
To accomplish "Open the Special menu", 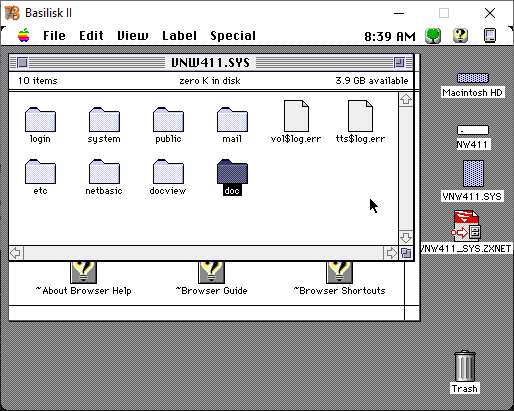I will pos(233,36).
